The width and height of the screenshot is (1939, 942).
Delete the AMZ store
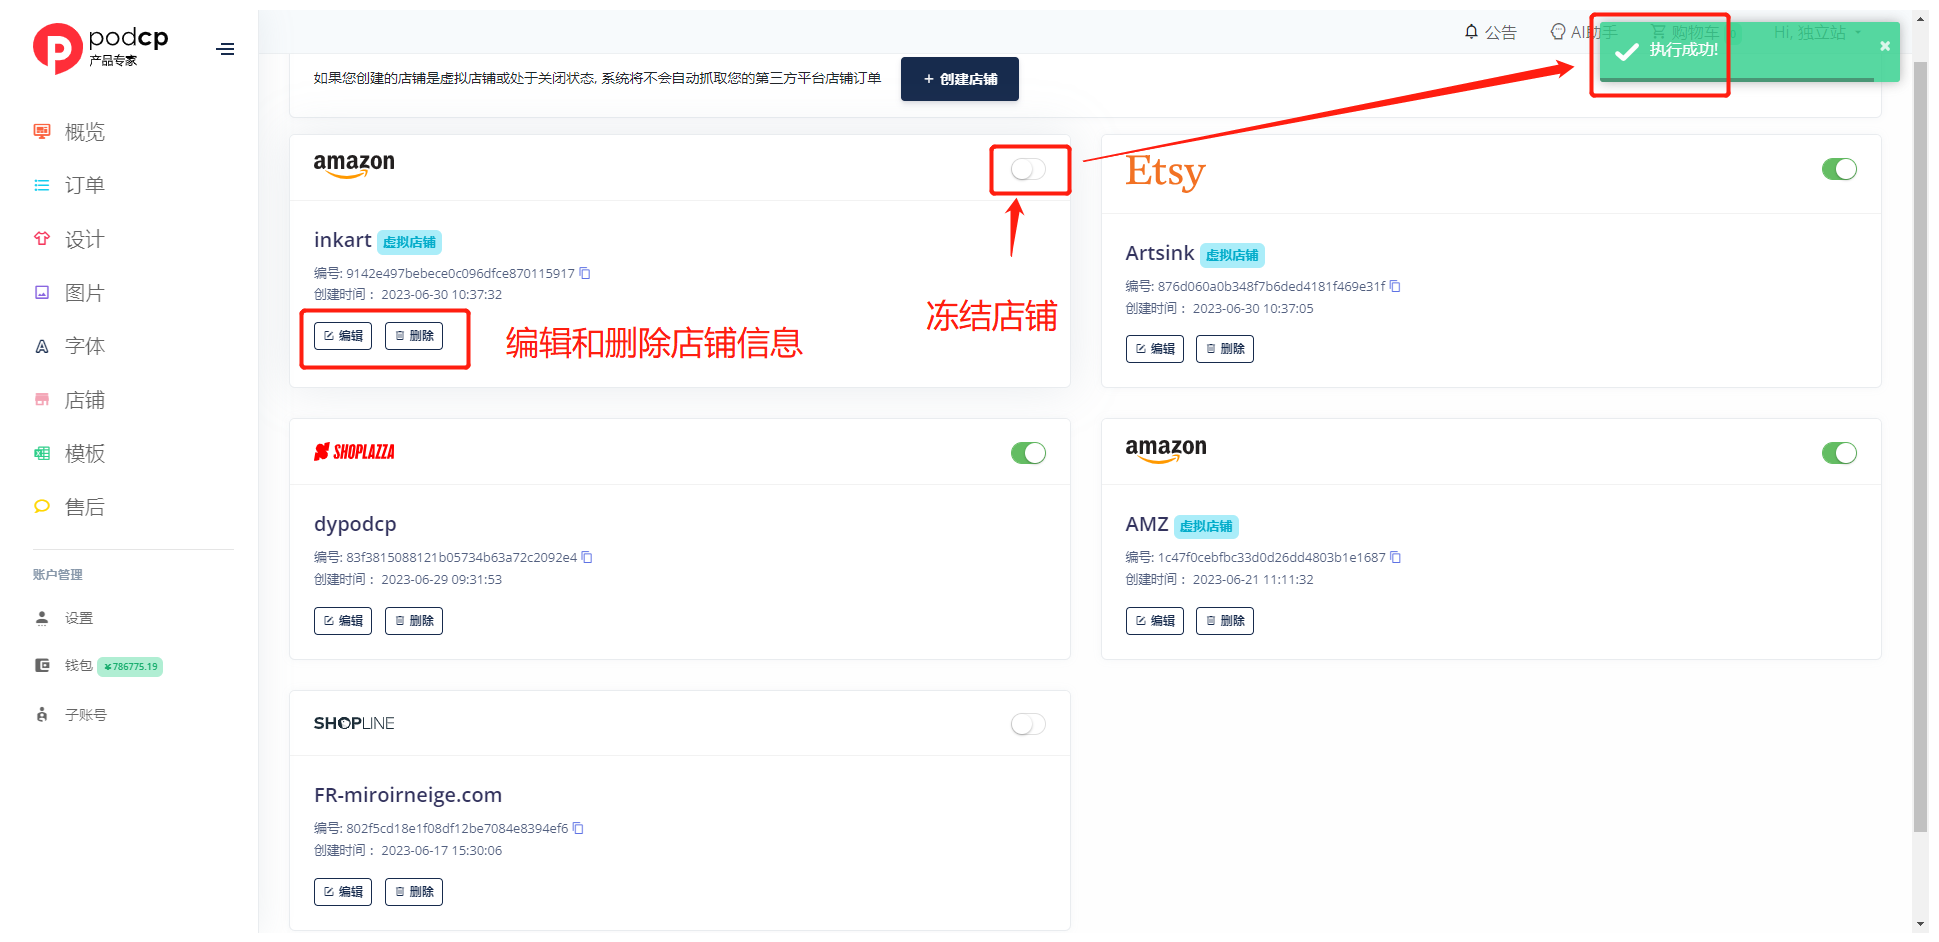(x=1225, y=621)
